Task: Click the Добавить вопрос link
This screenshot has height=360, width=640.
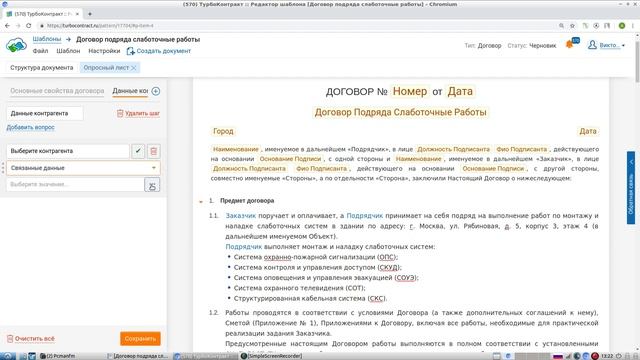Action: pos(30,127)
